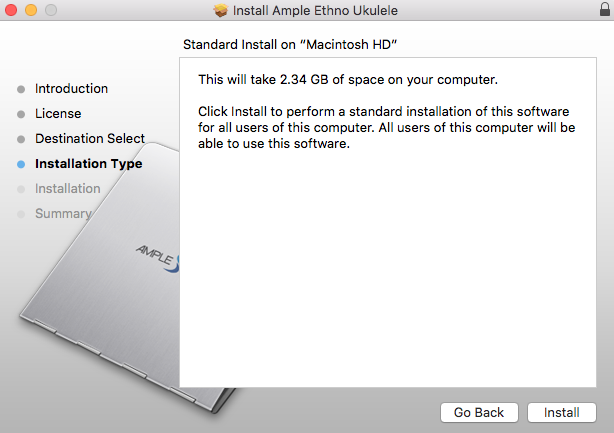614x433 pixels.
Task: Click the disabled gray zoom window button
Action: pos(50,11)
